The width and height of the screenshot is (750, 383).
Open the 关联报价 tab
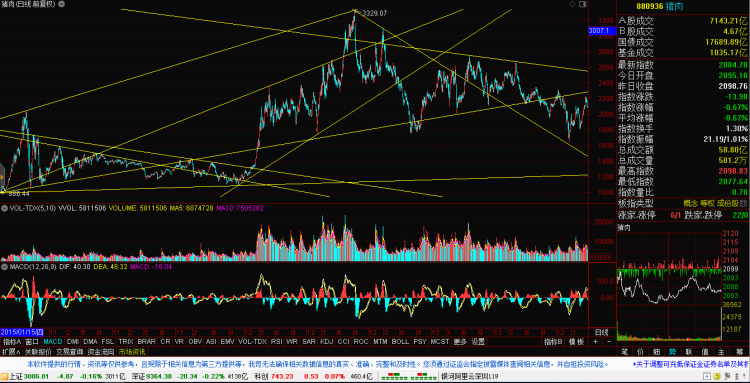click(x=38, y=352)
